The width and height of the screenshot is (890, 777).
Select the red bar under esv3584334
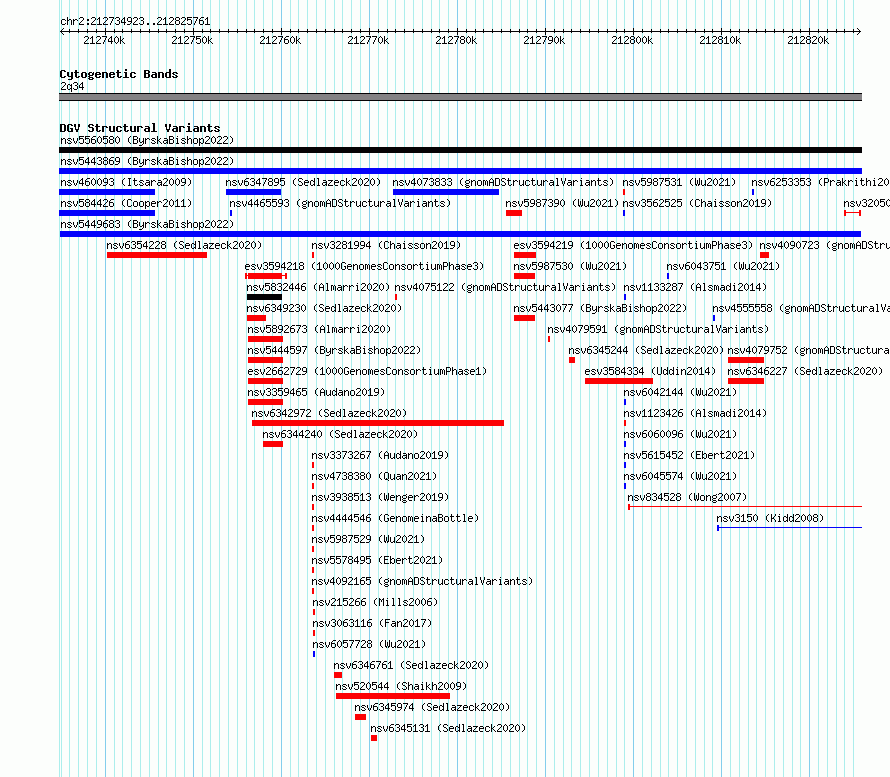[619, 381]
